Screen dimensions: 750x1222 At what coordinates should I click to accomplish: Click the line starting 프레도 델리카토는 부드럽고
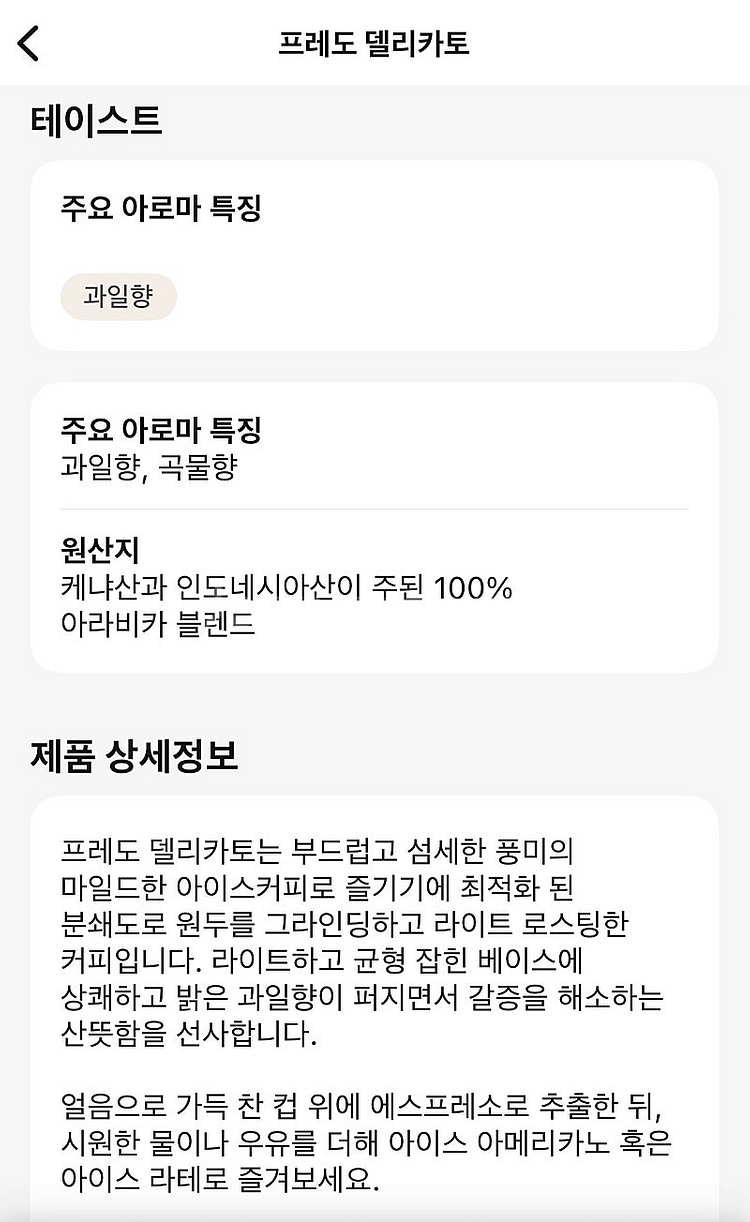(314, 852)
